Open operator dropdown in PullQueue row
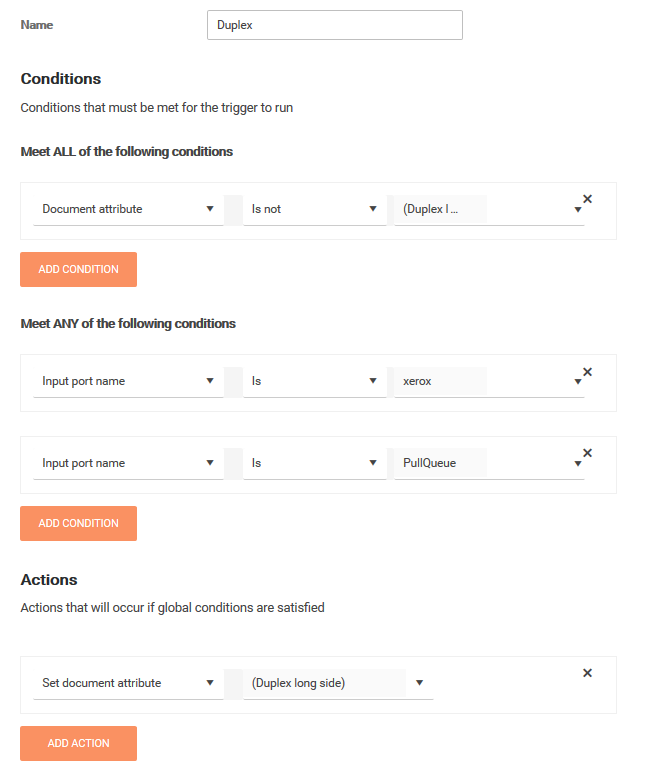Screen dimensions: 652x771 (314, 463)
